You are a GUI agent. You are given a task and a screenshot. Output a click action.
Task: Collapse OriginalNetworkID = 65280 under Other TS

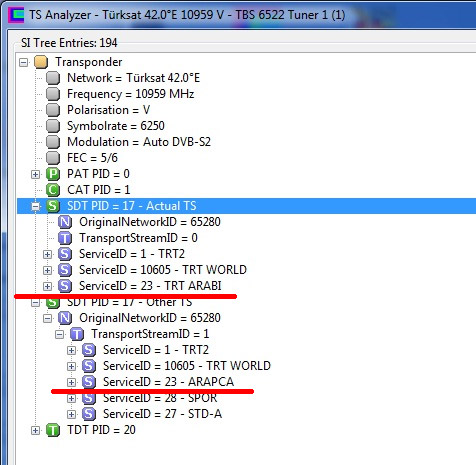click(47, 318)
